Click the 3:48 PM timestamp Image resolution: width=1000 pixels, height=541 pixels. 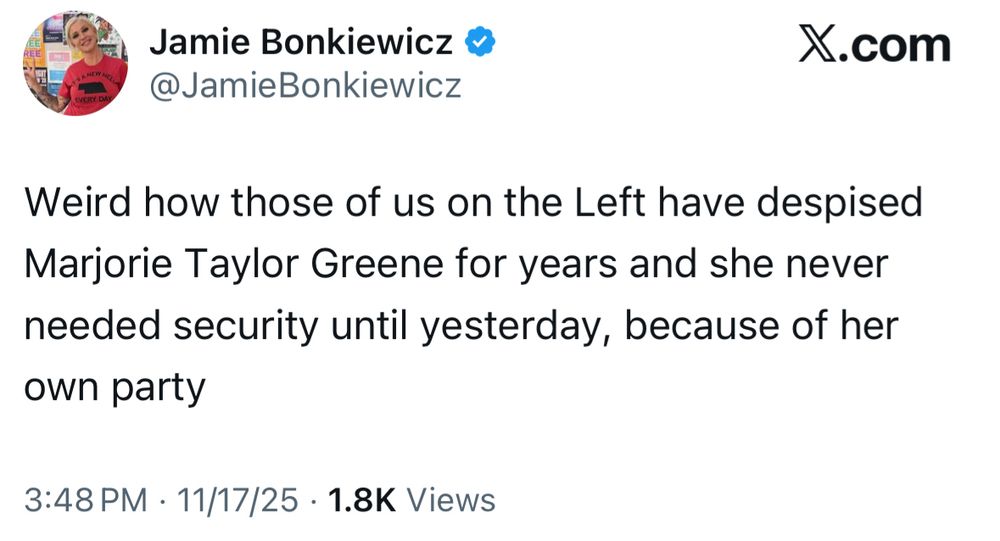(84, 498)
